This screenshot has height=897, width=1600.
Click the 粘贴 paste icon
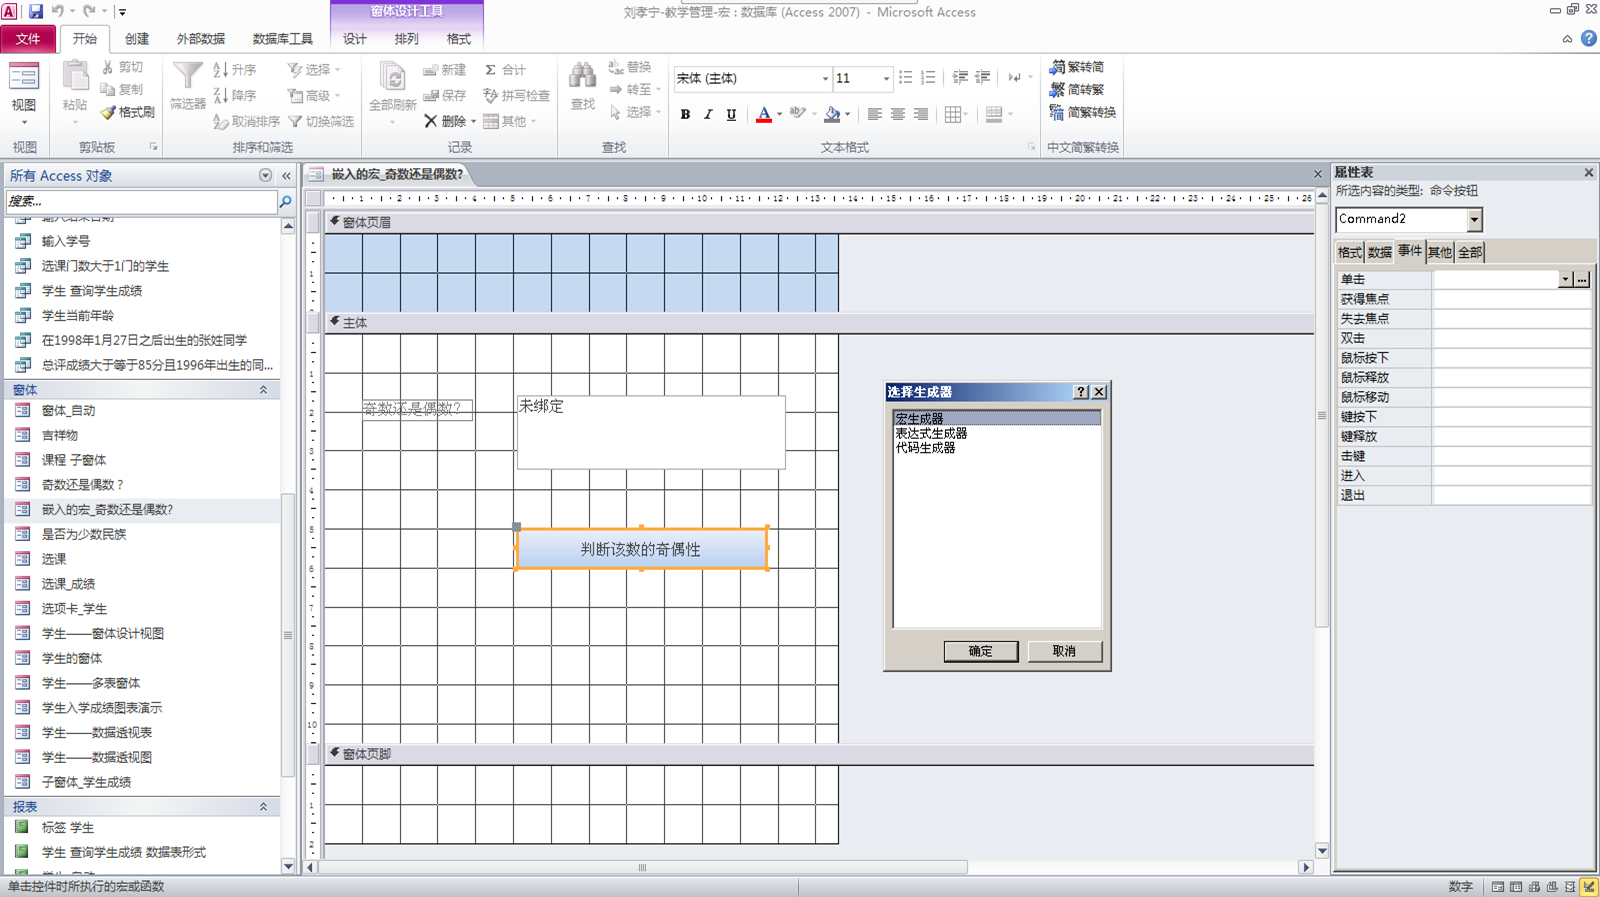[75, 77]
